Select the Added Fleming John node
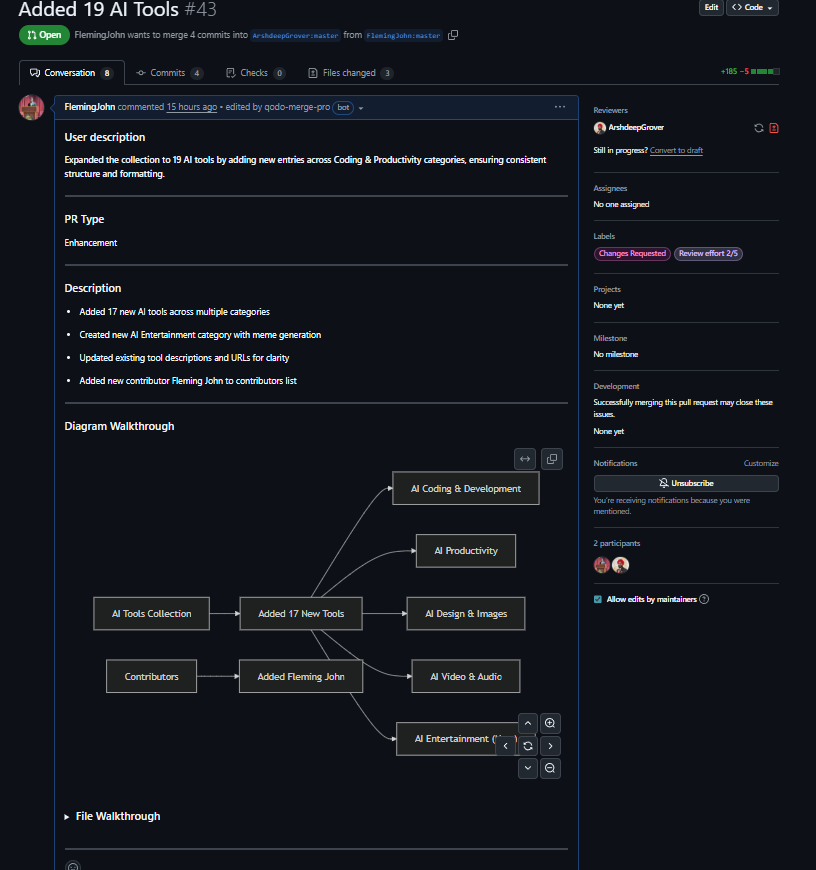Screen dimensions: 816x870 point(301,676)
